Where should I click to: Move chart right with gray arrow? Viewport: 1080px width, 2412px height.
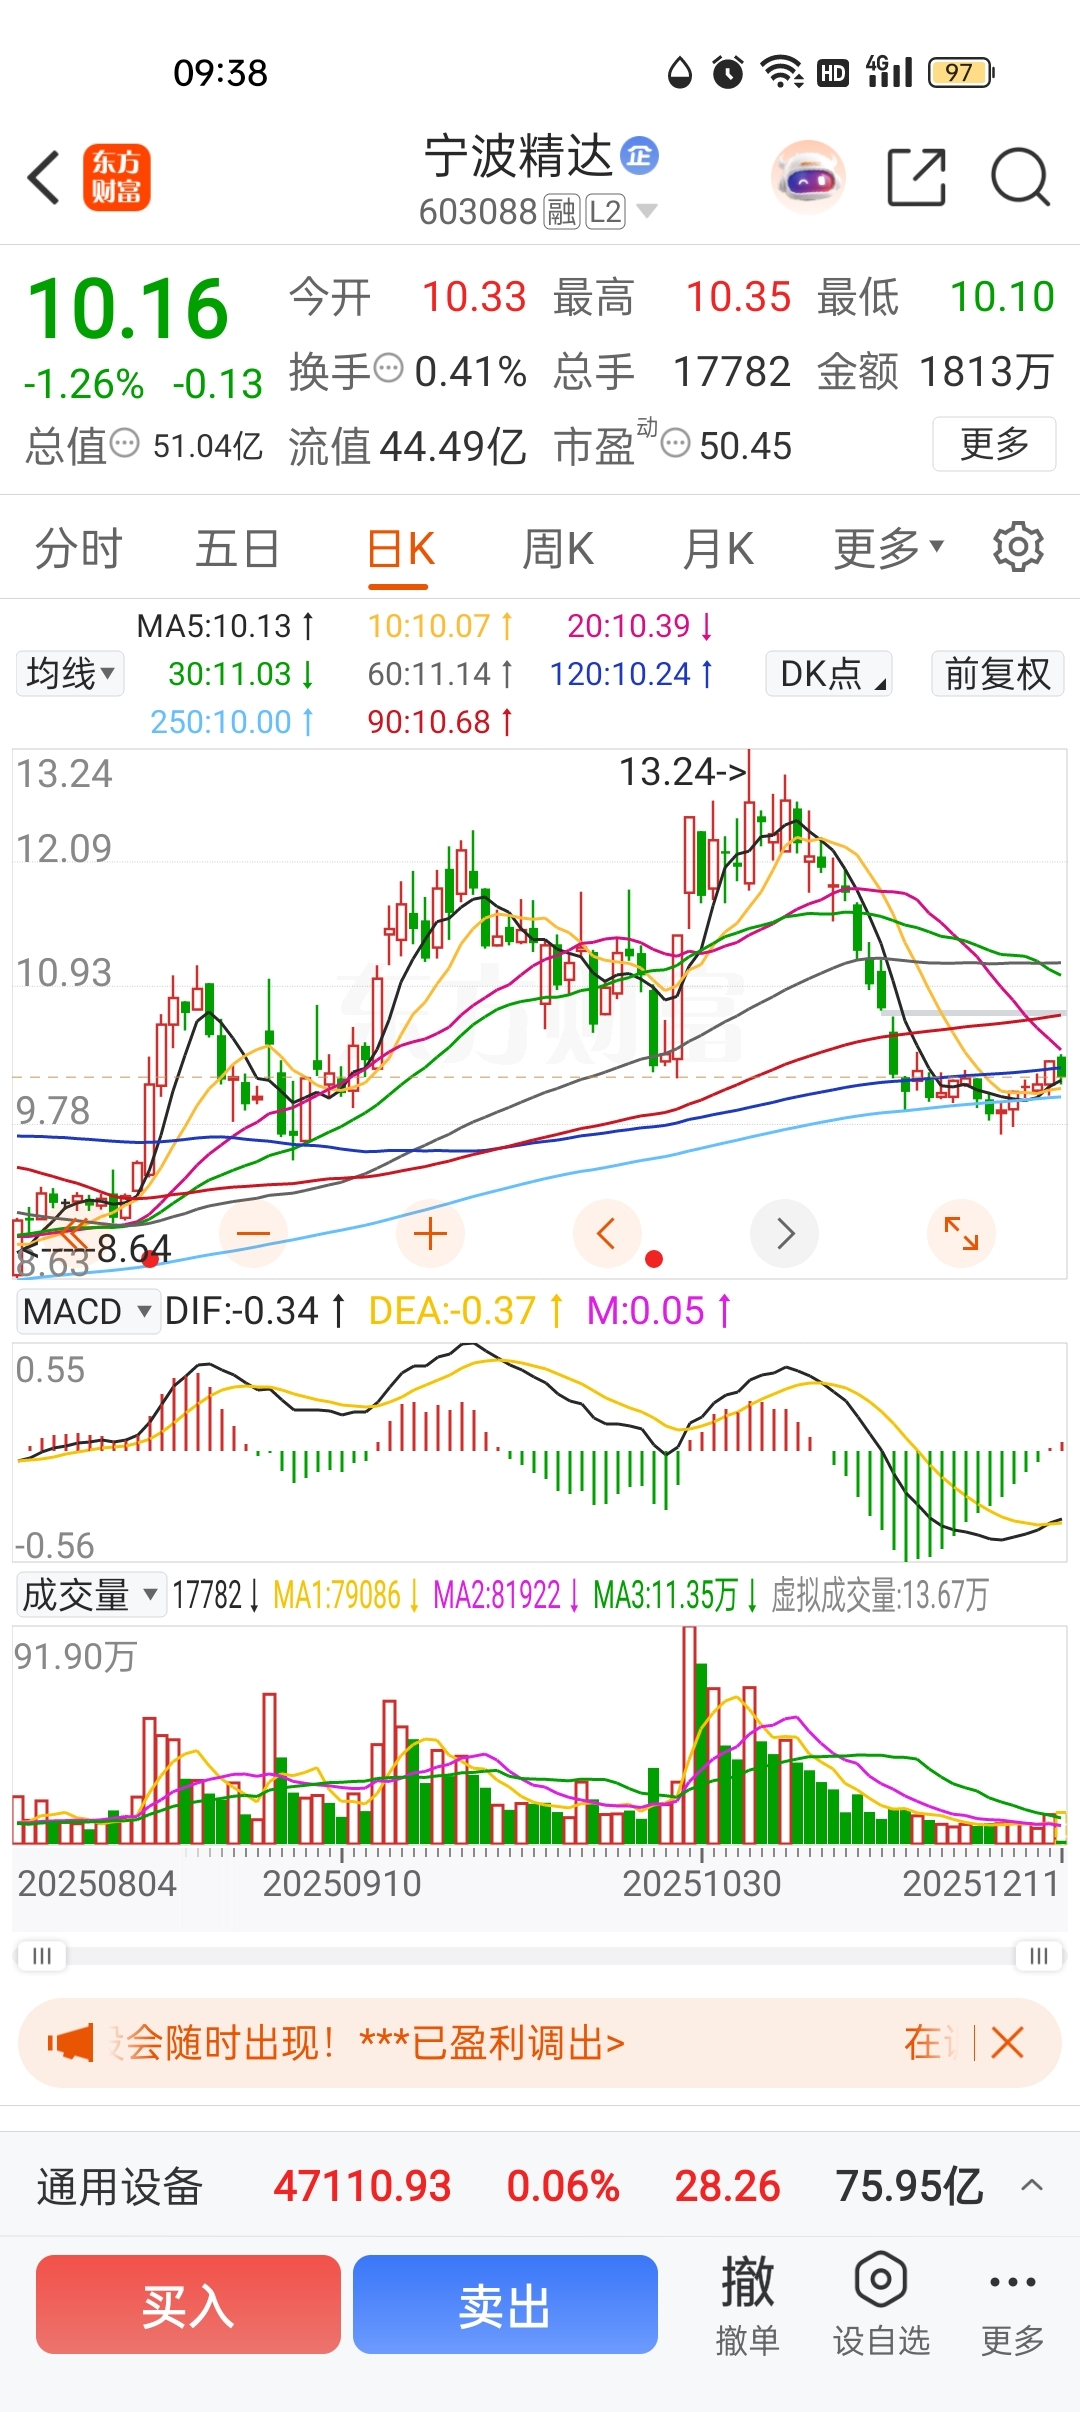[x=785, y=1234]
